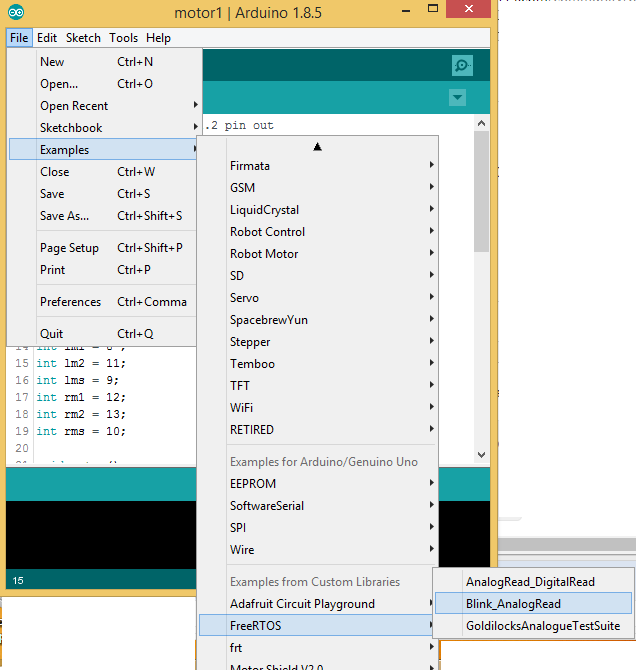Select Blink_AnalogRead example
Screen dimensions: 636x670
pyautogui.click(x=513, y=603)
